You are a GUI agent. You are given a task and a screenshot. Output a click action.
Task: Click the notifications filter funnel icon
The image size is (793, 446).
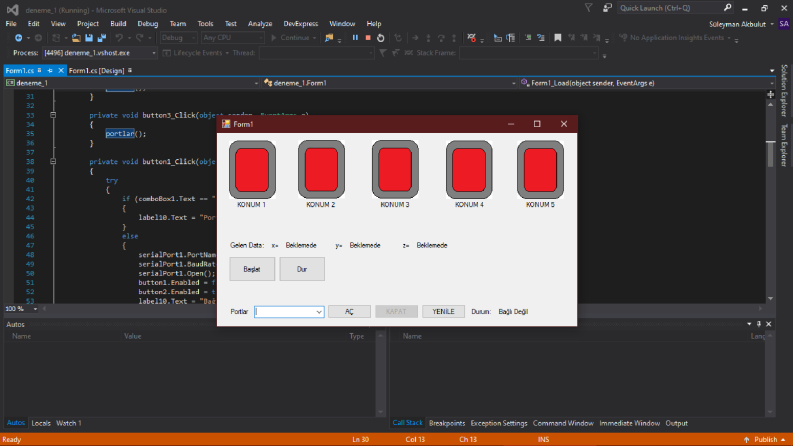[x=589, y=8]
